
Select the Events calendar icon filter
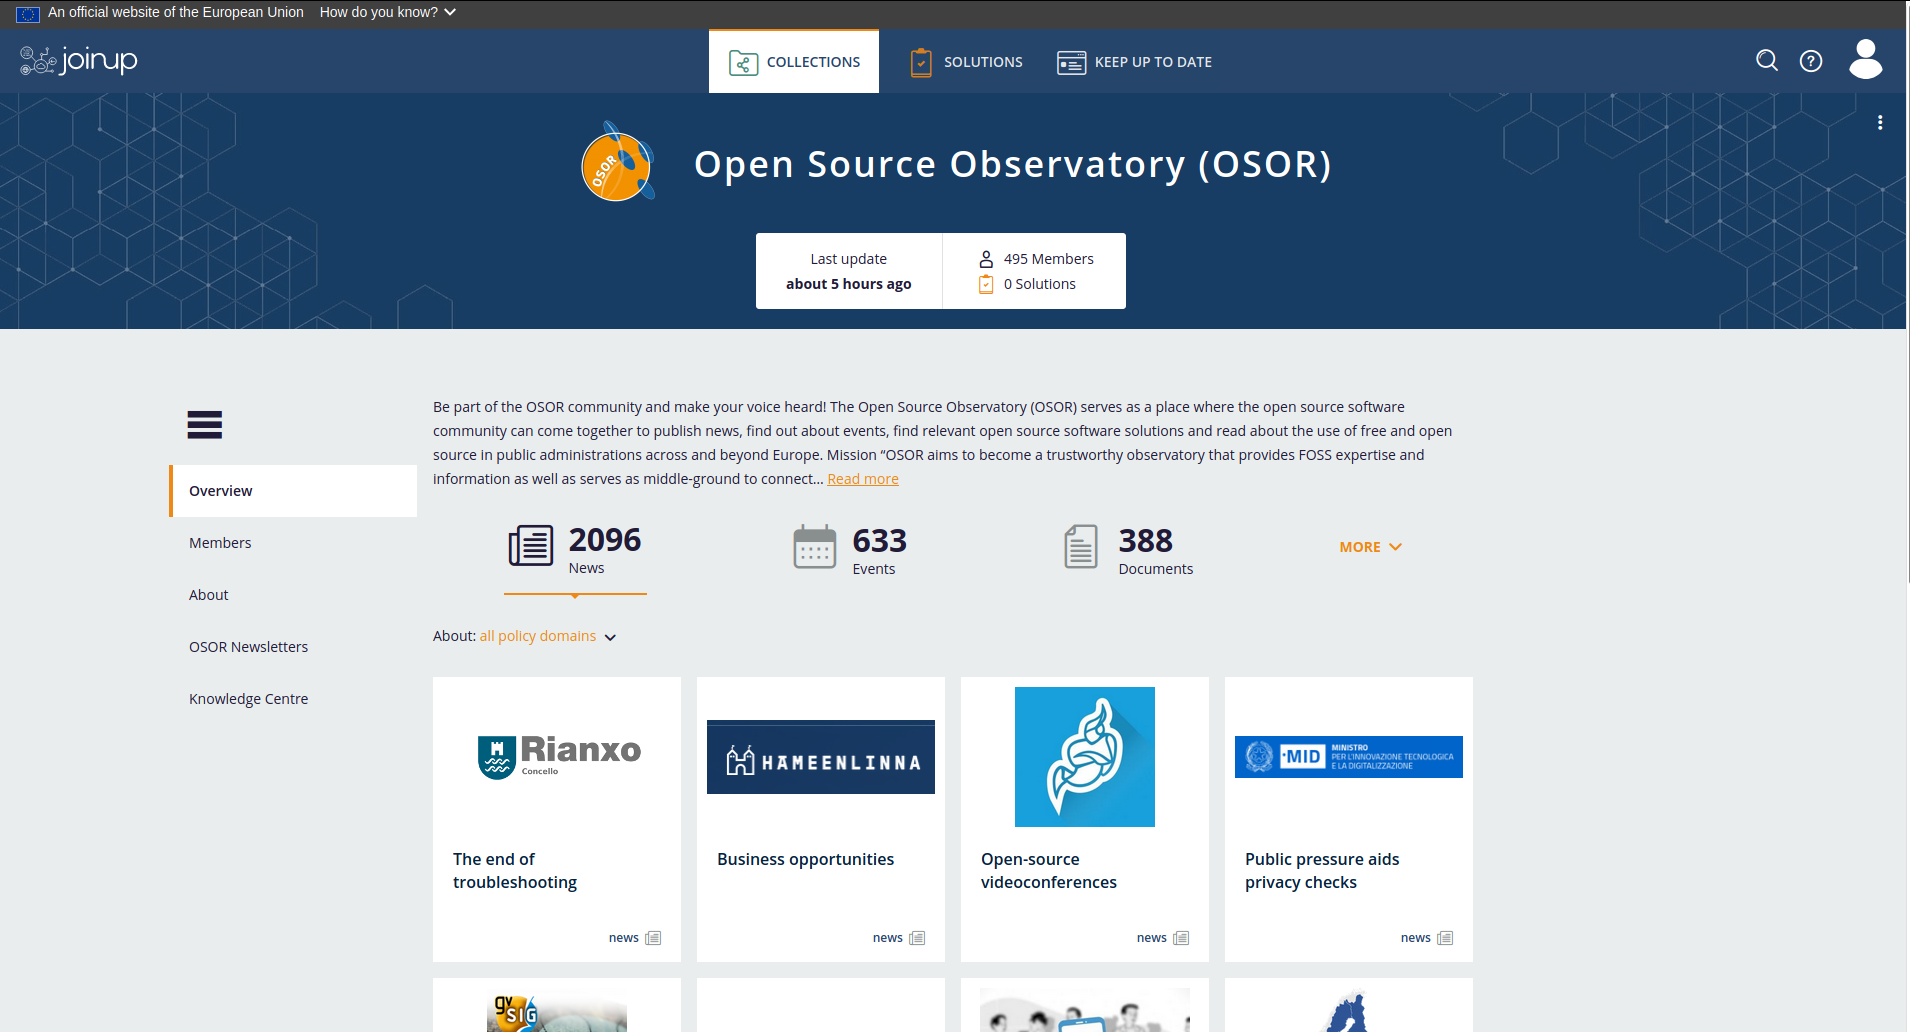coord(814,547)
